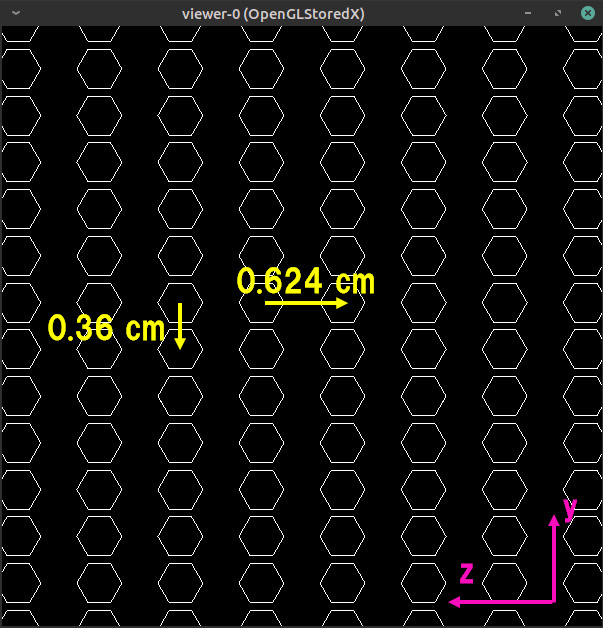This screenshot has height=628, width=603.
Task: Click the viewer-0 (OpenGLStoredX) title text
Action: (273, 14)
